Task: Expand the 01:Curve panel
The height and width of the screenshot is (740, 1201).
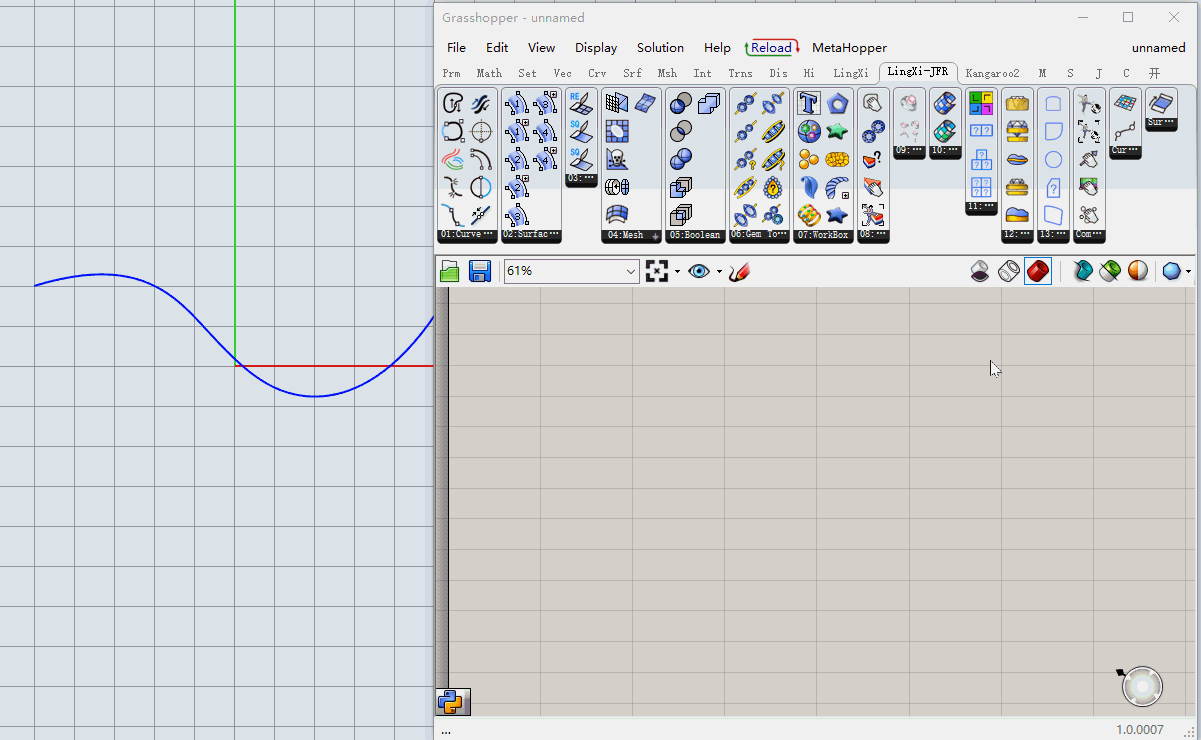Action: pyautogui.click(x=467, y=235)
